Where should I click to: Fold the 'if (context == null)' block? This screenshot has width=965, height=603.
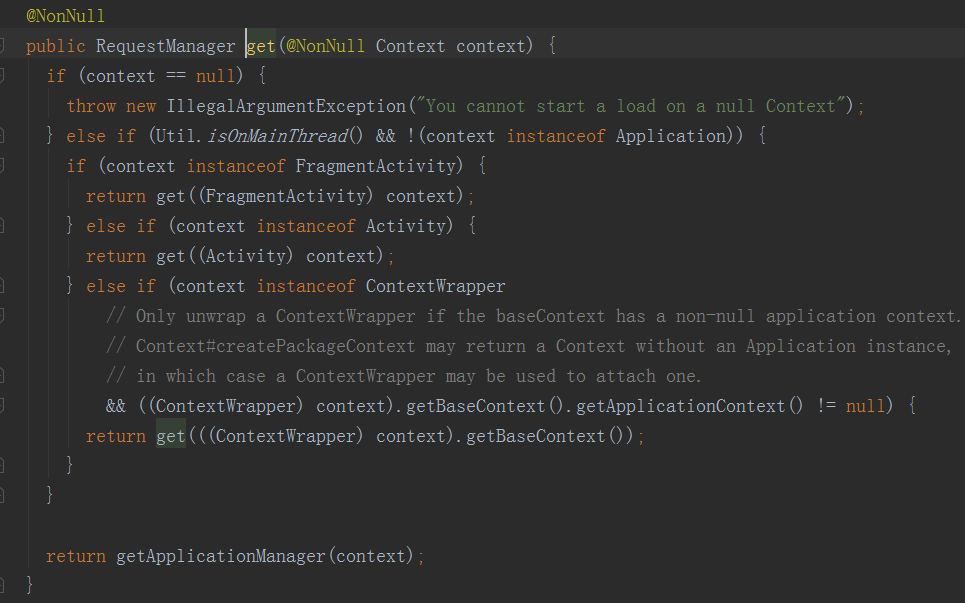point(3,76)
